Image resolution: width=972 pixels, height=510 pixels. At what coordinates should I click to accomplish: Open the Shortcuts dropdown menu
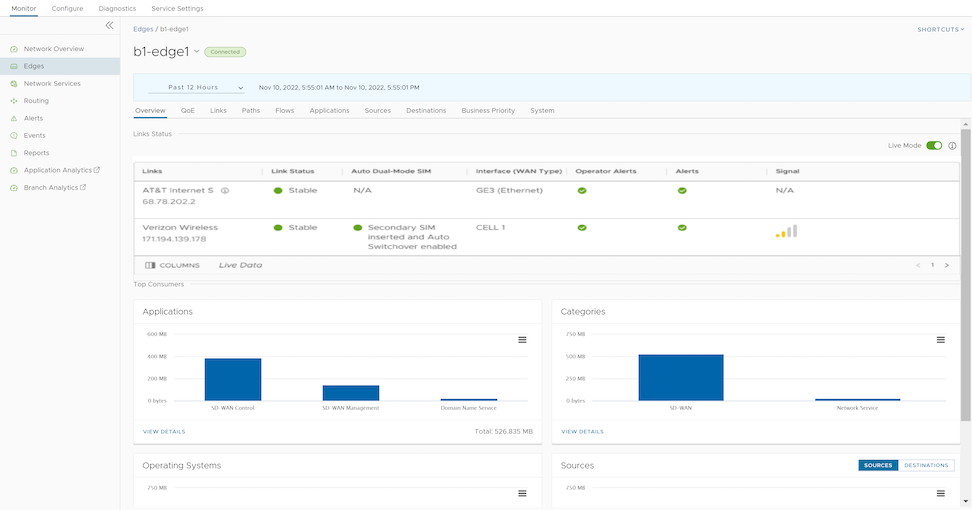pos(940,29)
